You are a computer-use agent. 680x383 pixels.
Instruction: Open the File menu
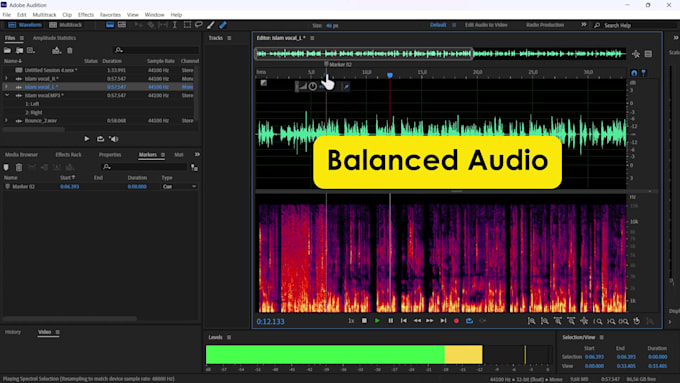[7, 15]
